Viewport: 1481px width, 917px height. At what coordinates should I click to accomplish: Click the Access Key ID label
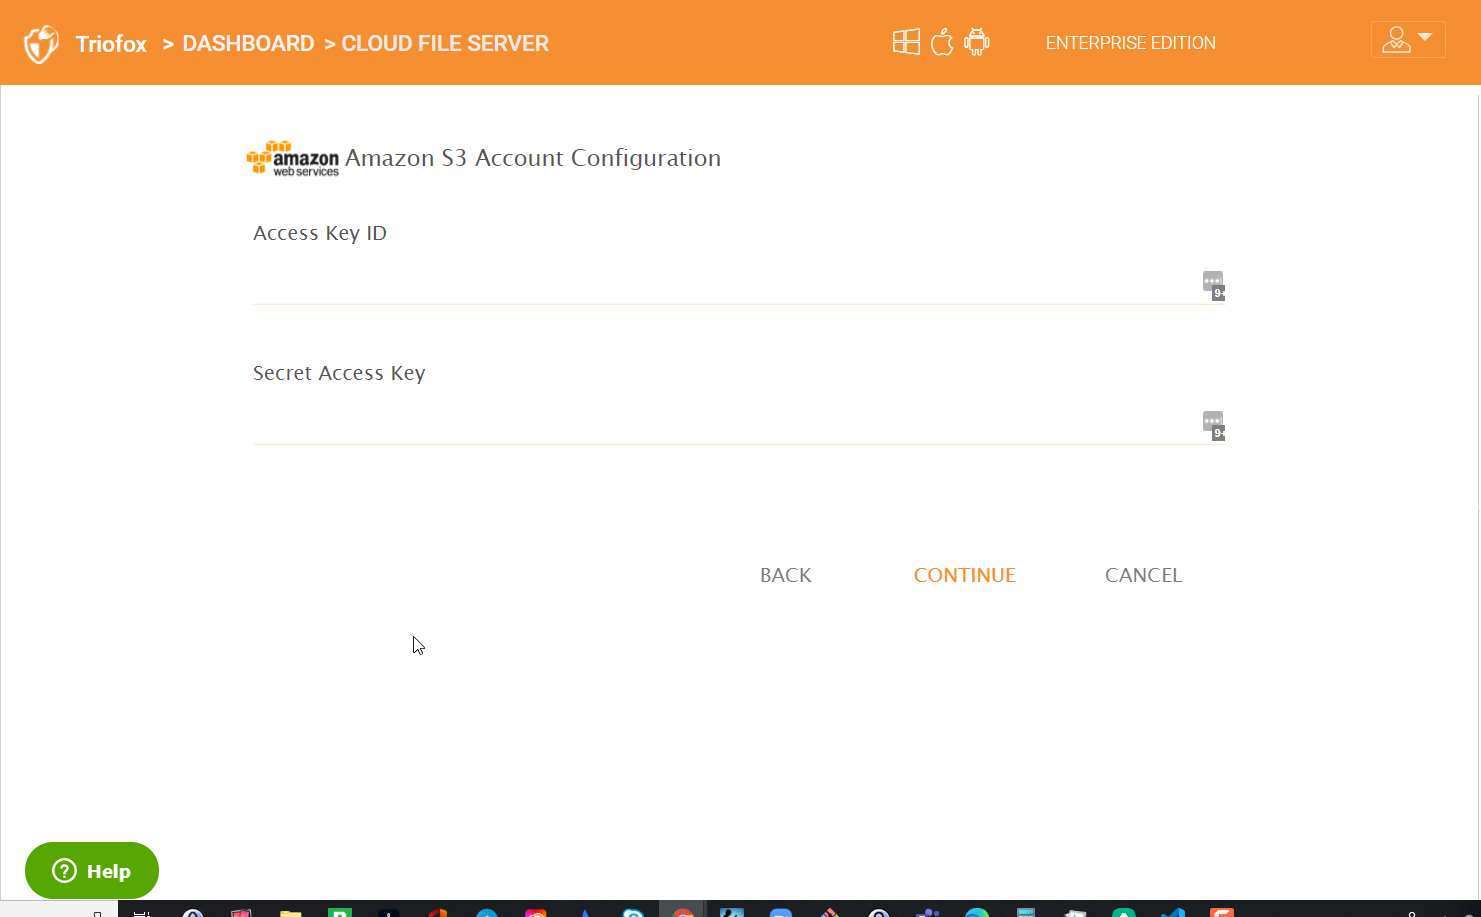(x=320, y=233)
